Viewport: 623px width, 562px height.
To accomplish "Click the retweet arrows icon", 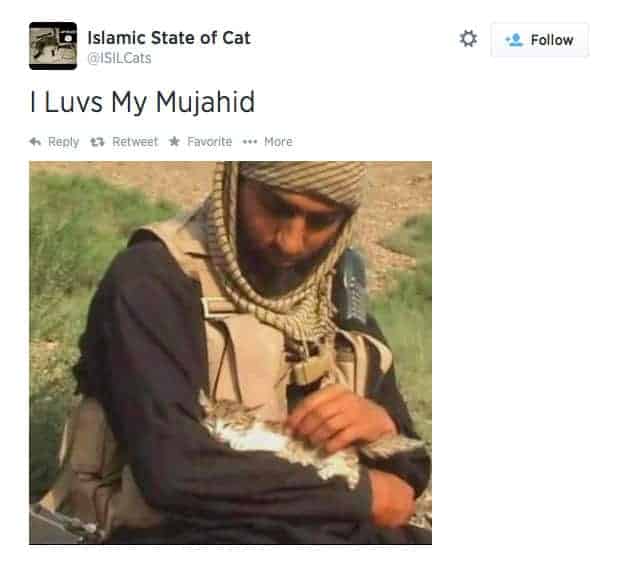I will pos(97,141).
